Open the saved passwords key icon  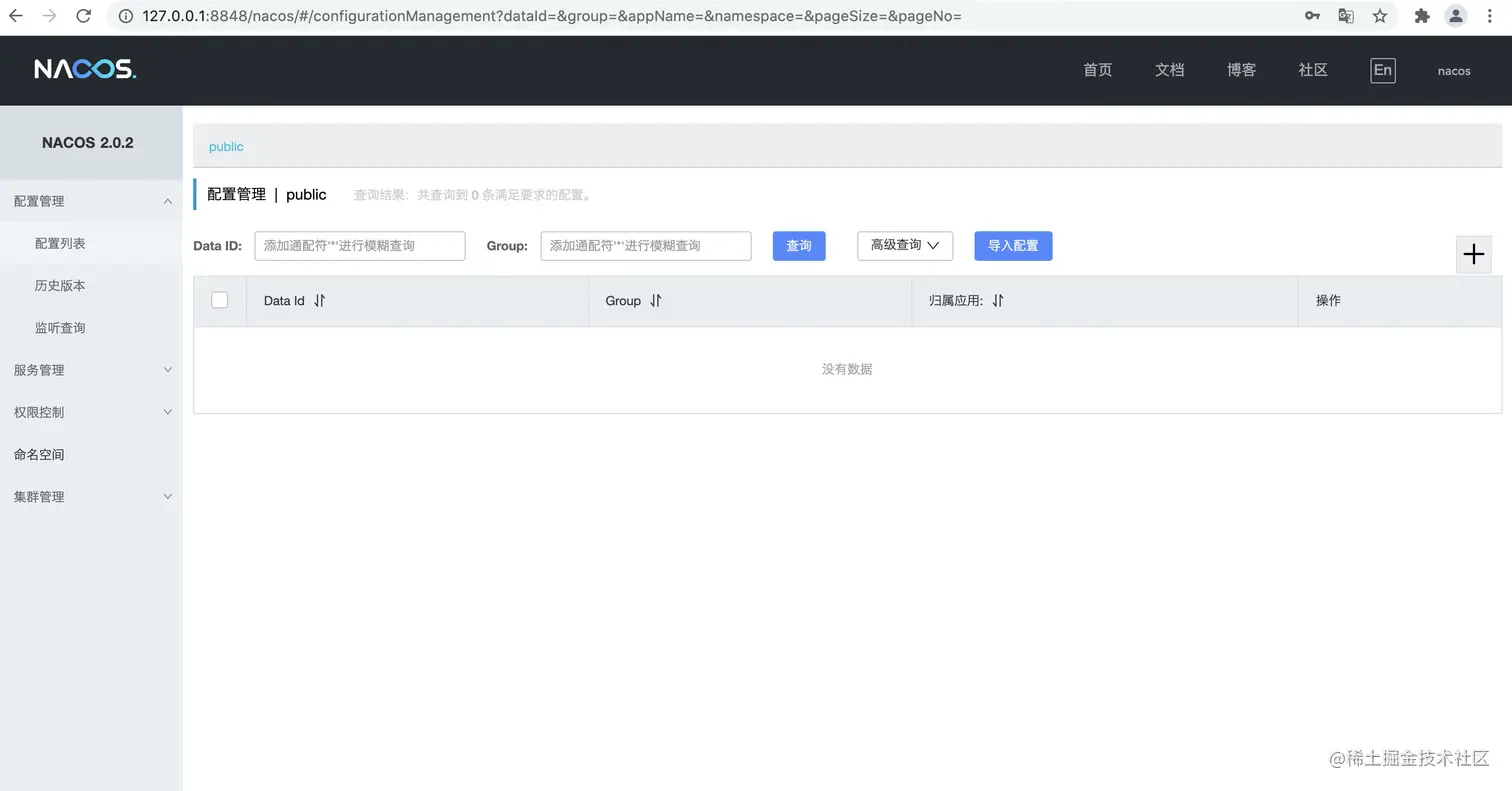tap(1312, 16)
